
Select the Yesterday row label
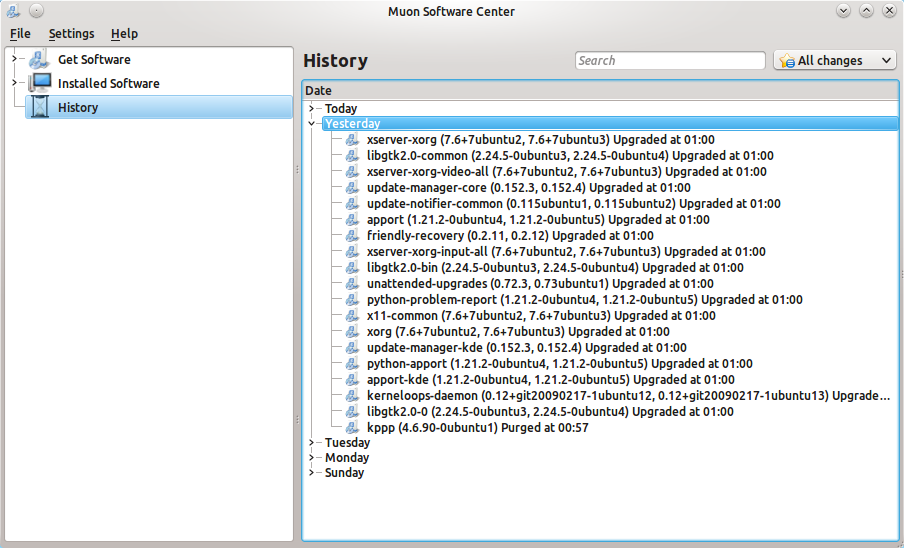click(352, 123)
